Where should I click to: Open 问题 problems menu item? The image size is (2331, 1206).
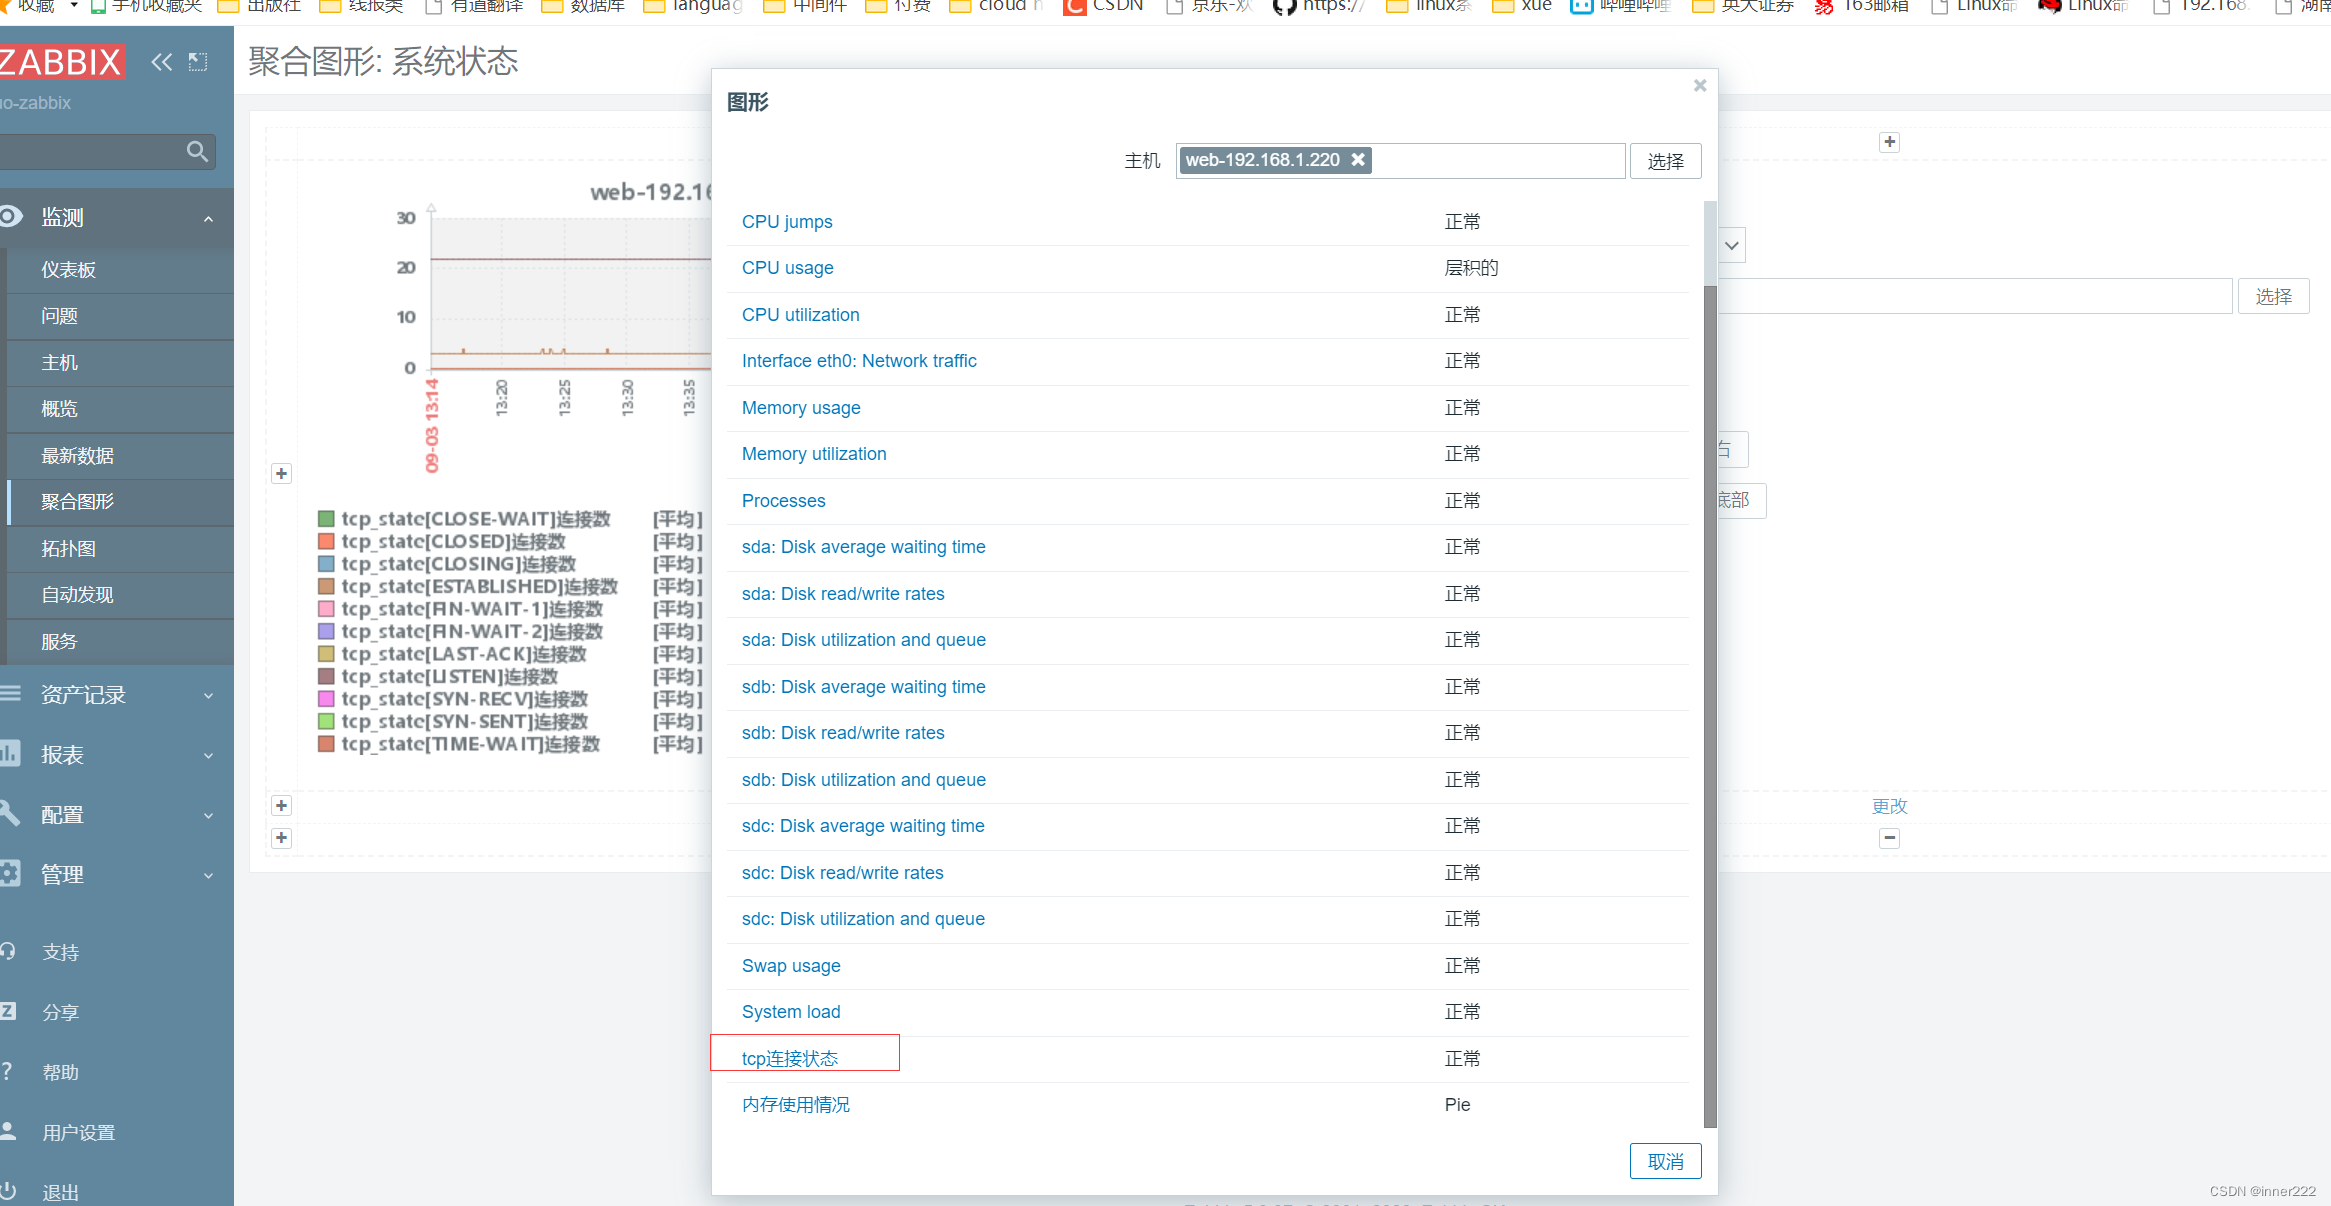click(x=59, y=316)
